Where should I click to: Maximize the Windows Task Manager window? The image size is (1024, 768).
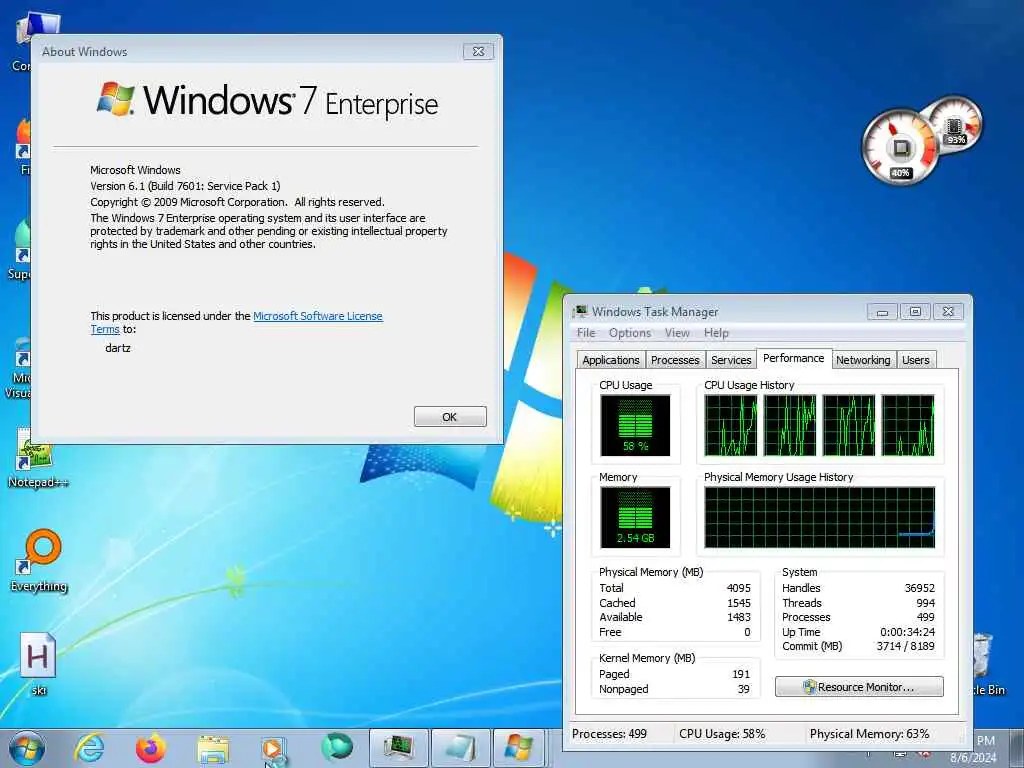coord(915,312)
